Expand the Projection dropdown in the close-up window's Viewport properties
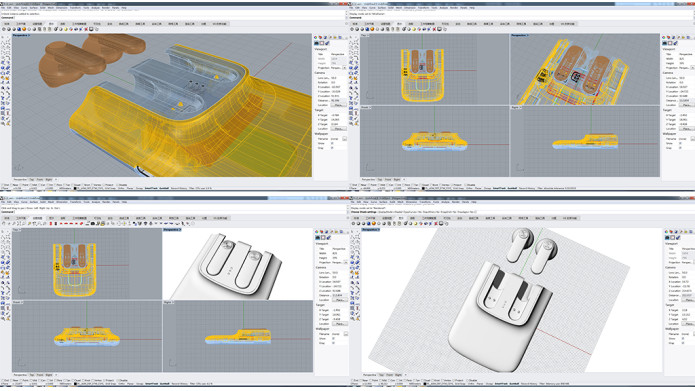 click(x=344, y=68)
